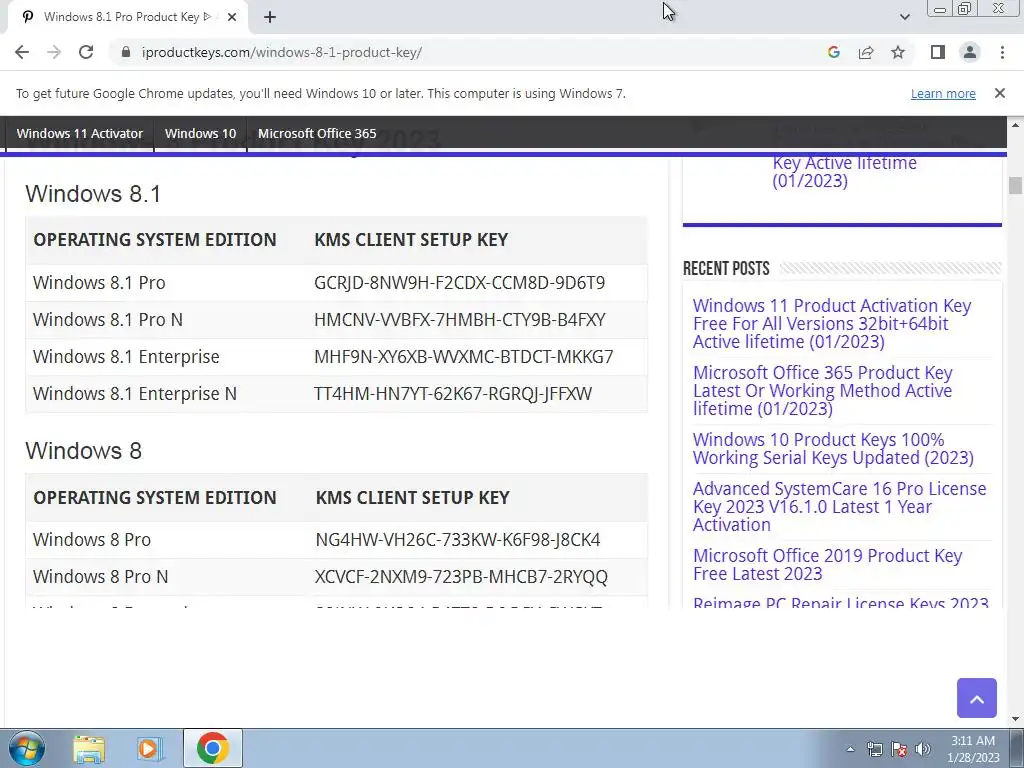Open the Google search icon in address bar
Image resolution: width=1024 pixels, height=768 pixels.
(x=833, y=52)
